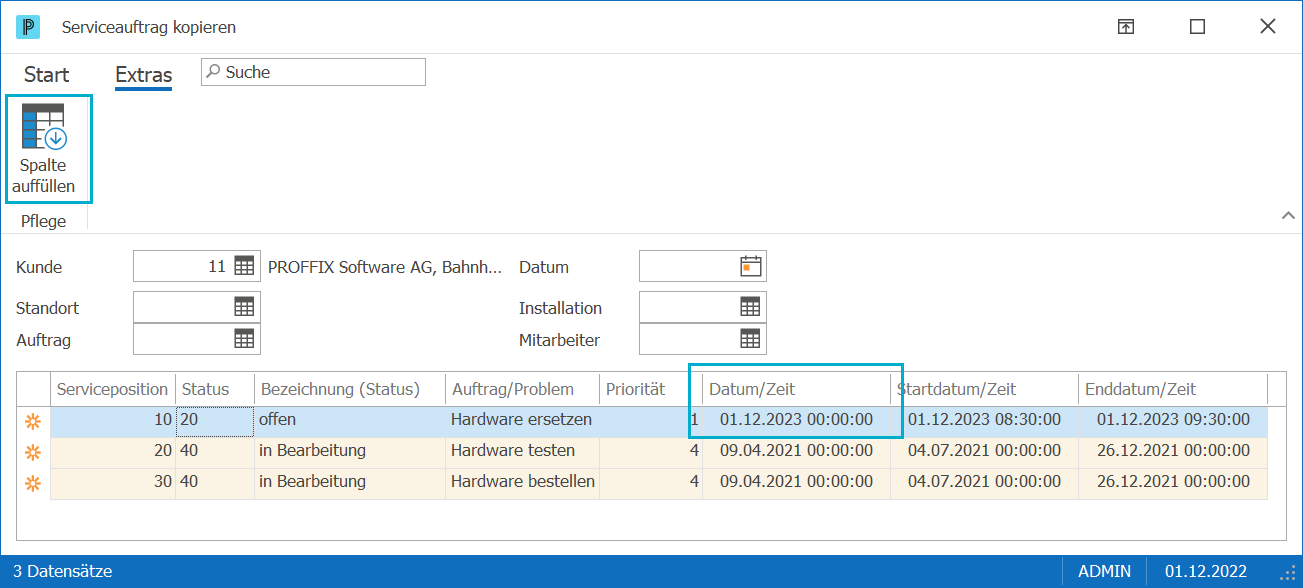This screenshot has width=1303, height=588.
Task: Click the ribbon display options icon
Action: (x=1126, y=27)
